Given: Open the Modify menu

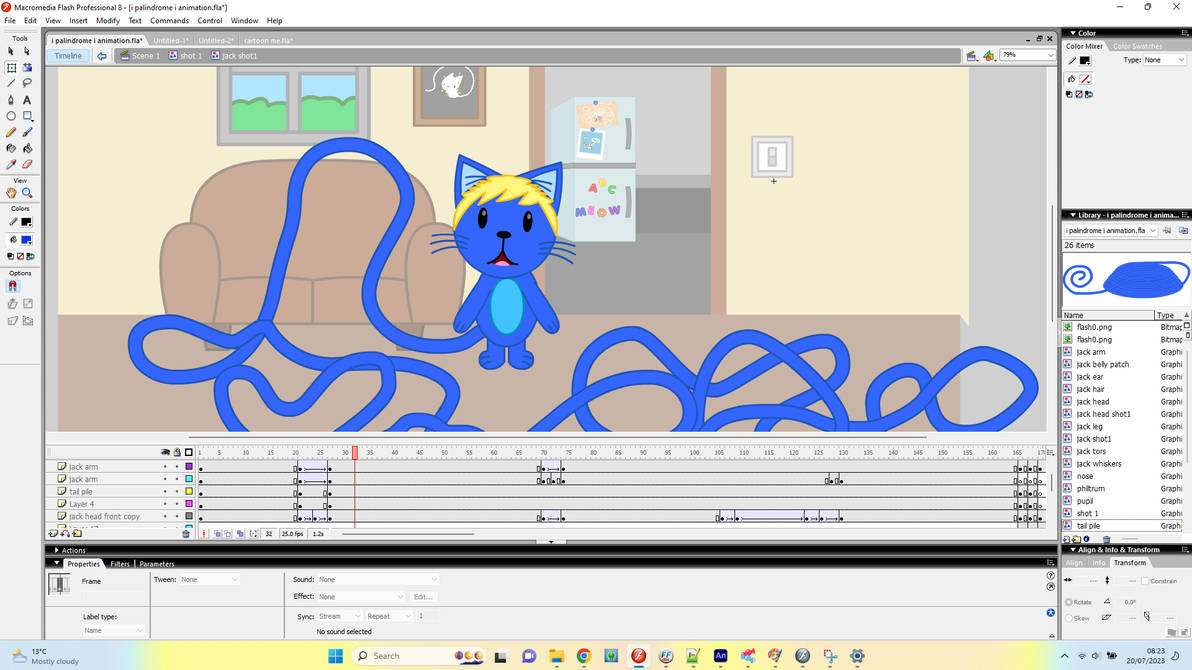Looking at the screenshot, I should coord(107,20).
